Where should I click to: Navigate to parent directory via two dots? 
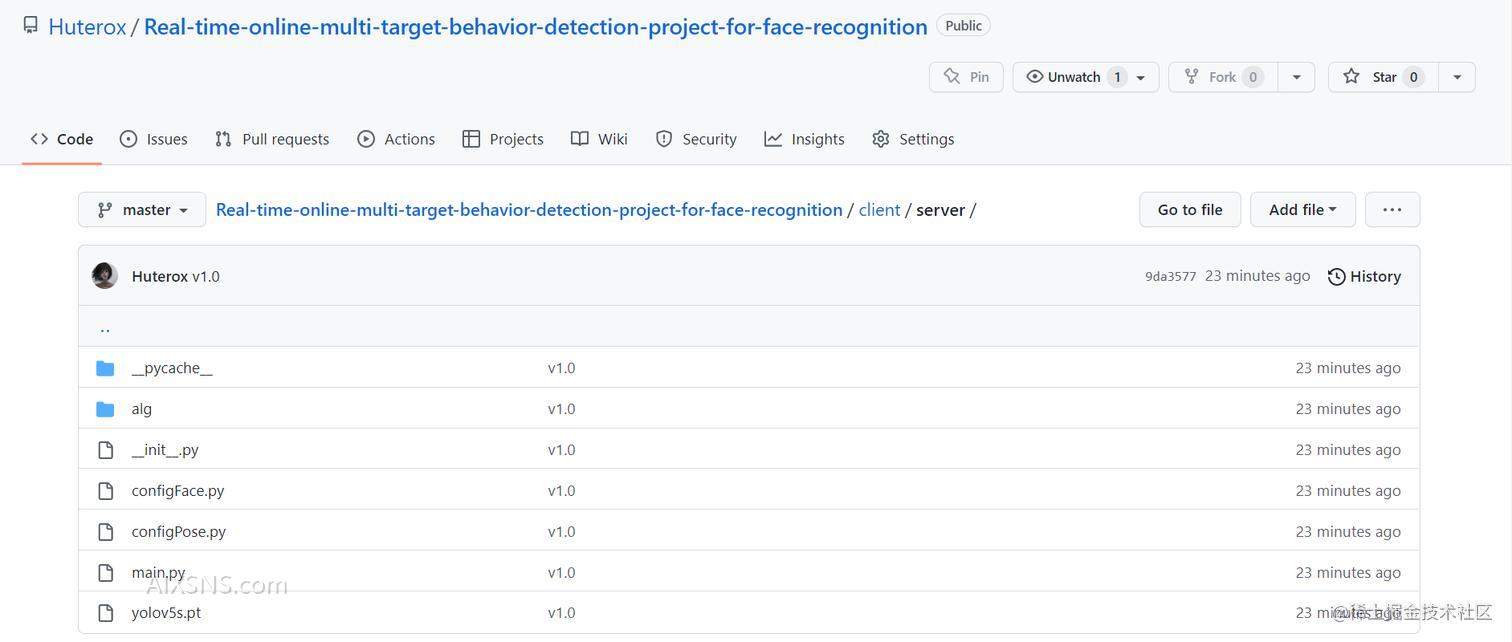coord(105,327)
